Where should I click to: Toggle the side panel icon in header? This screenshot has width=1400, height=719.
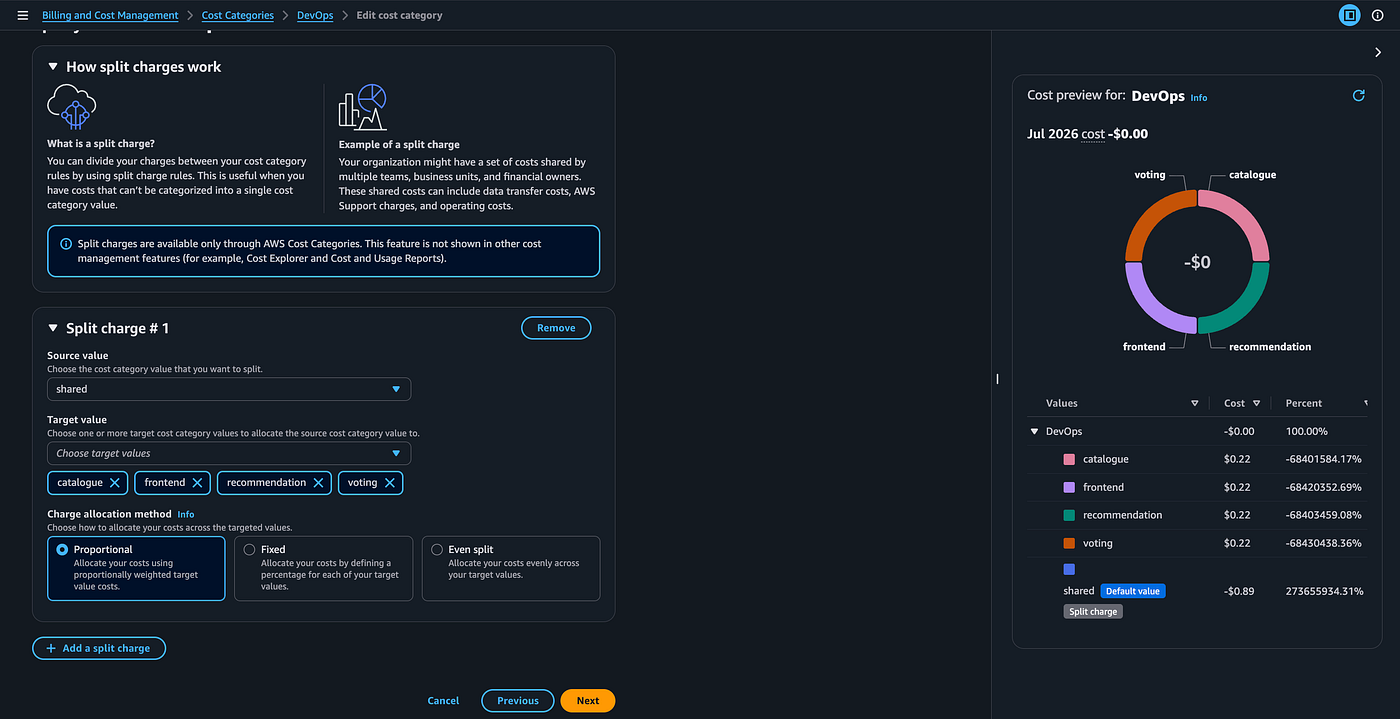[x=1350, y=15]
